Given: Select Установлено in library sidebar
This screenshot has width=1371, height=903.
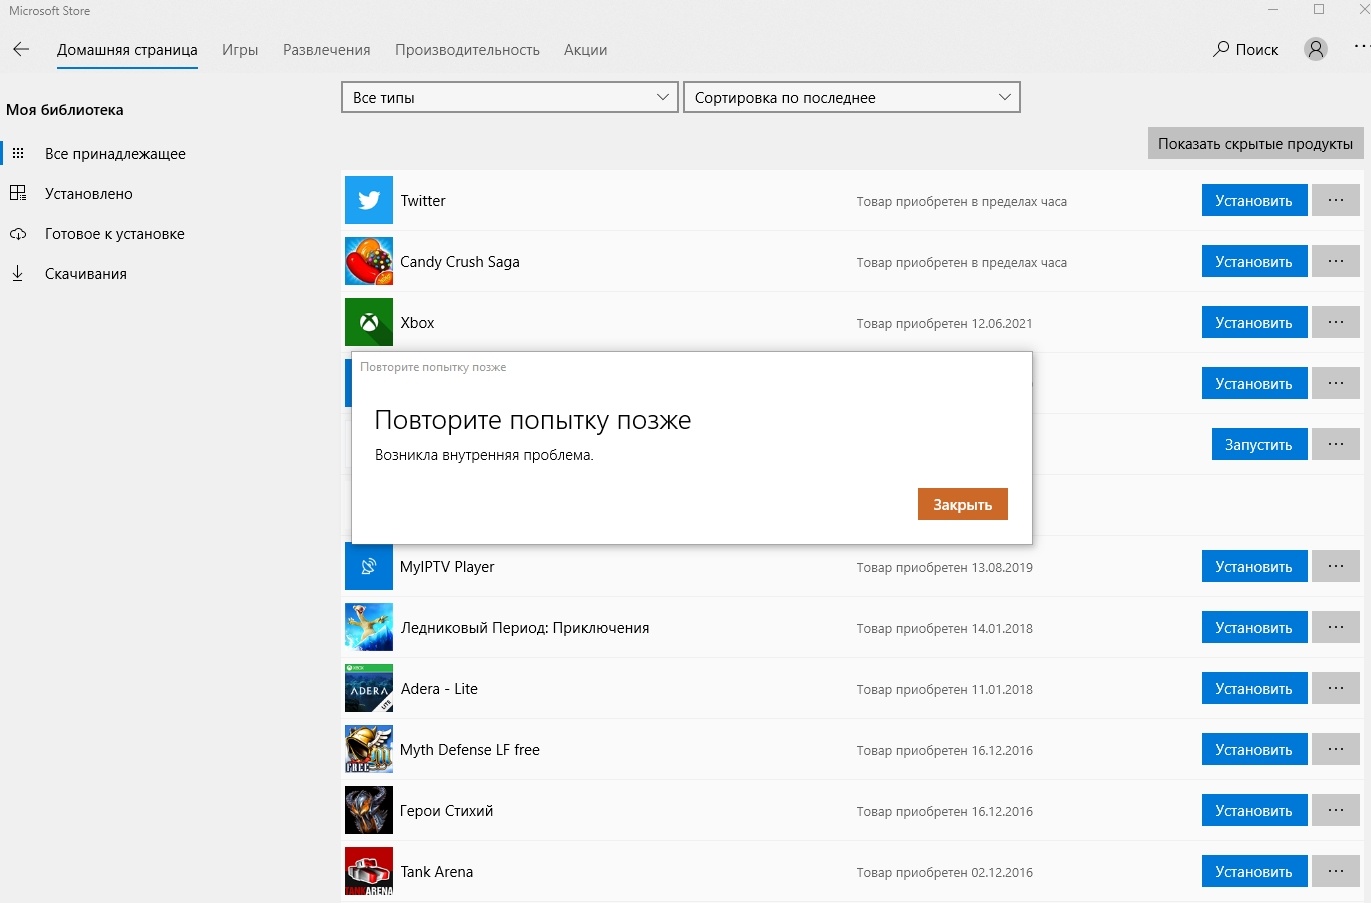Looking at the screenshot, I should [x=89, y=193].
